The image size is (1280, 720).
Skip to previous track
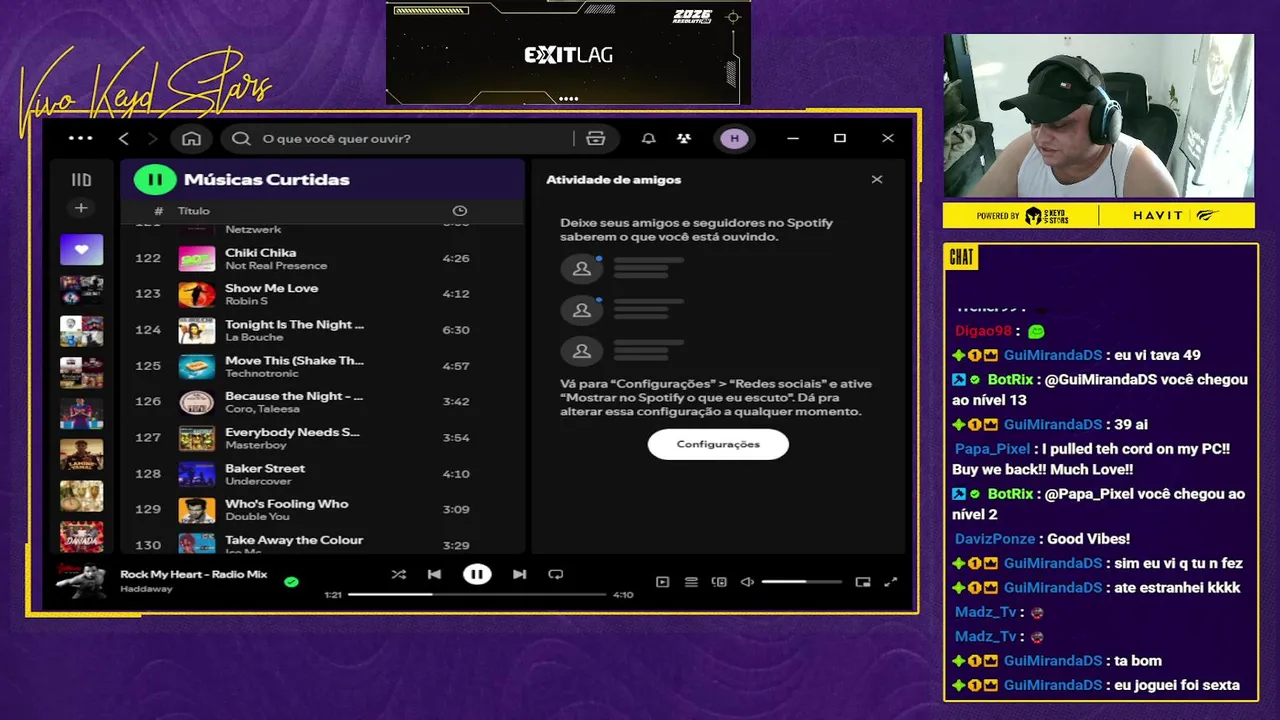(434, 574)
